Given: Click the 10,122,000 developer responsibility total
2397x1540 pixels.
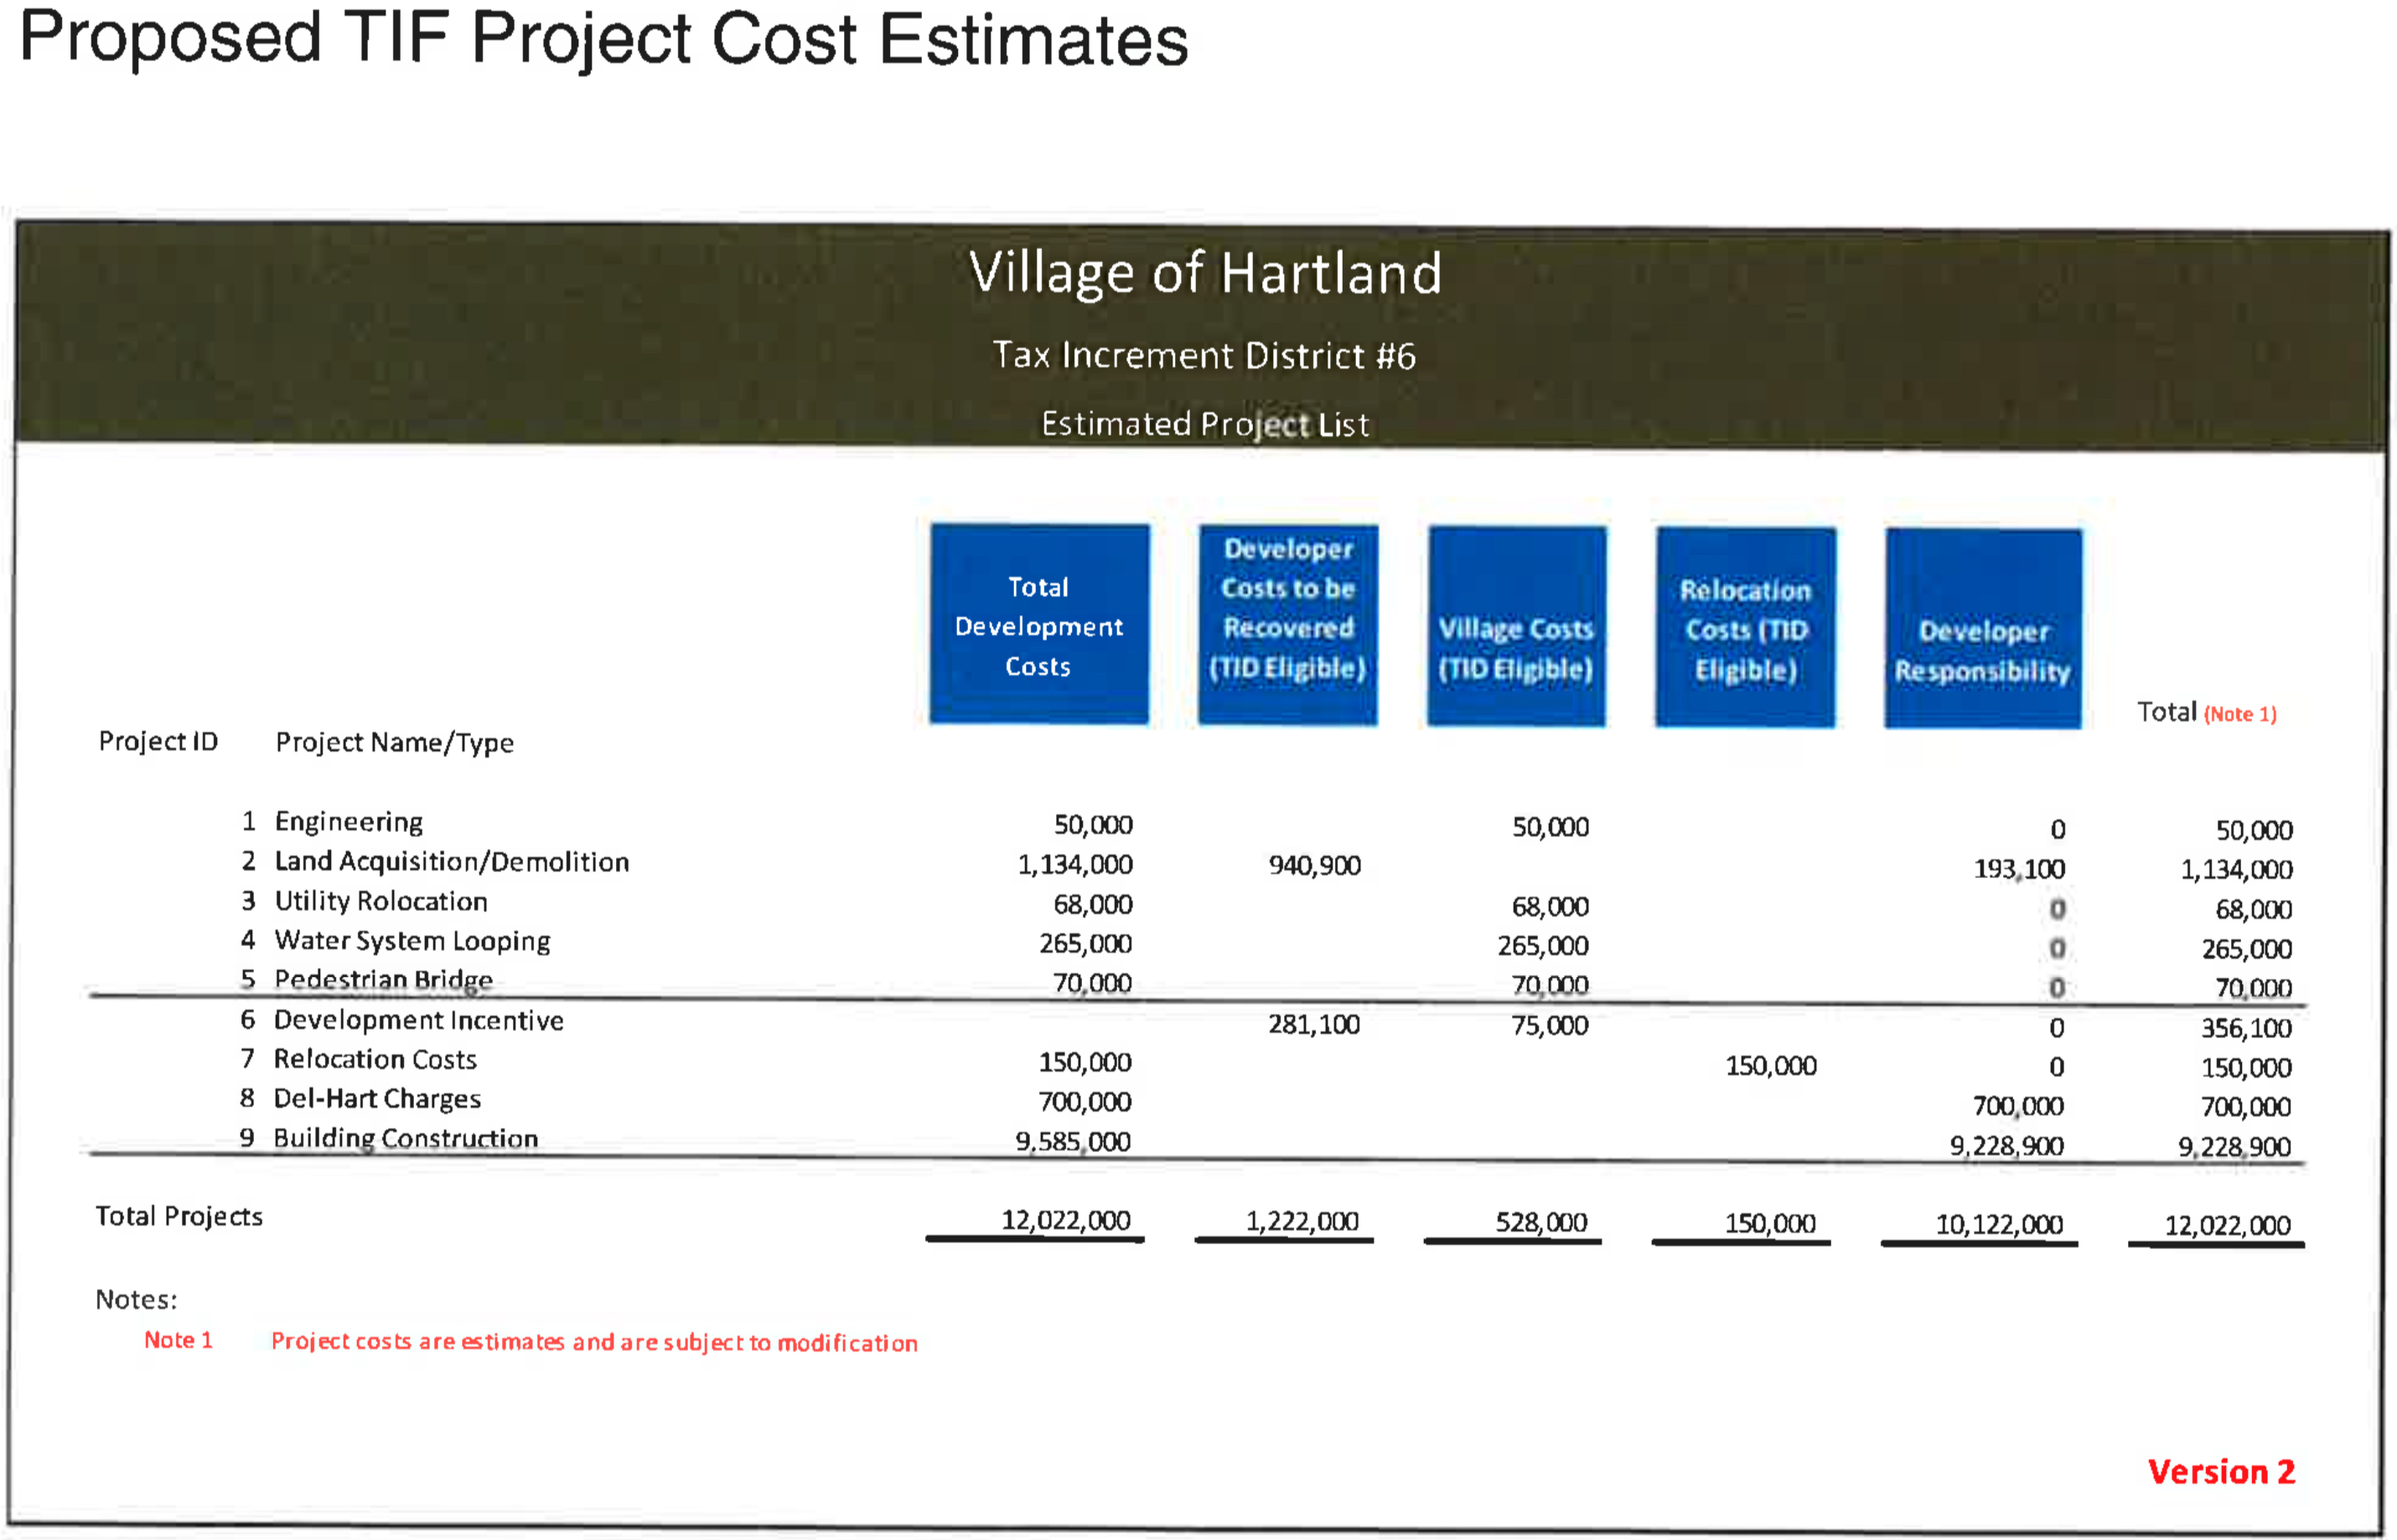Looking at the screenshot, I should pos(1998,1225).
